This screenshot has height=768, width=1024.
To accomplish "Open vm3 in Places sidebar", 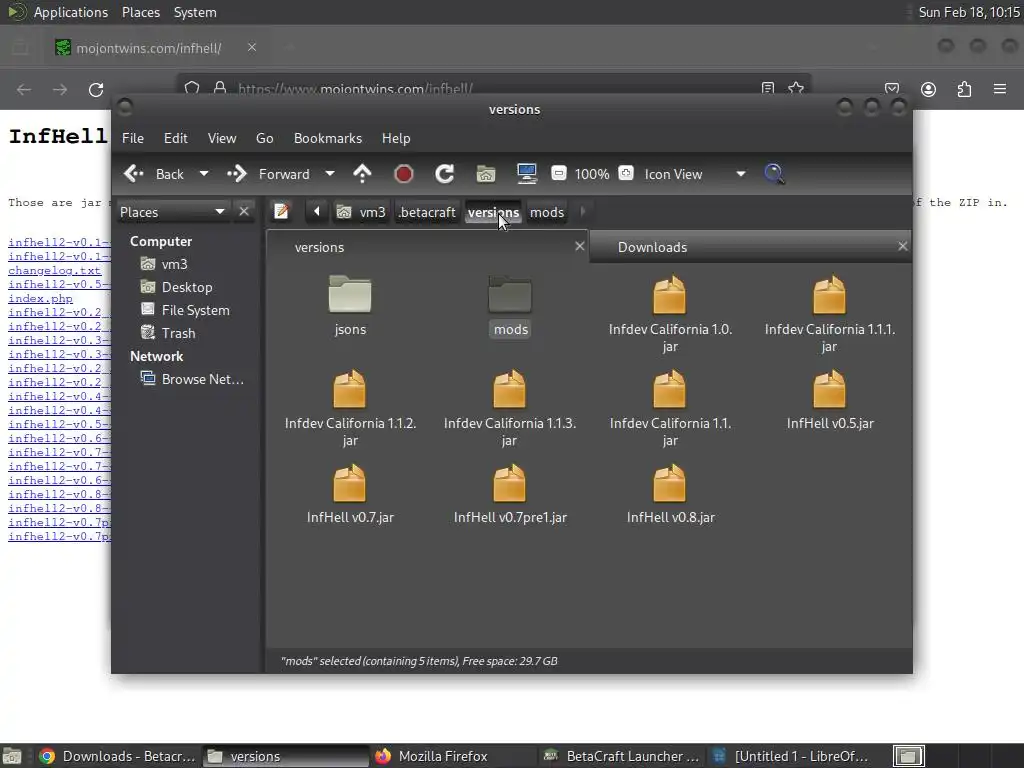I will click(174, 264).
